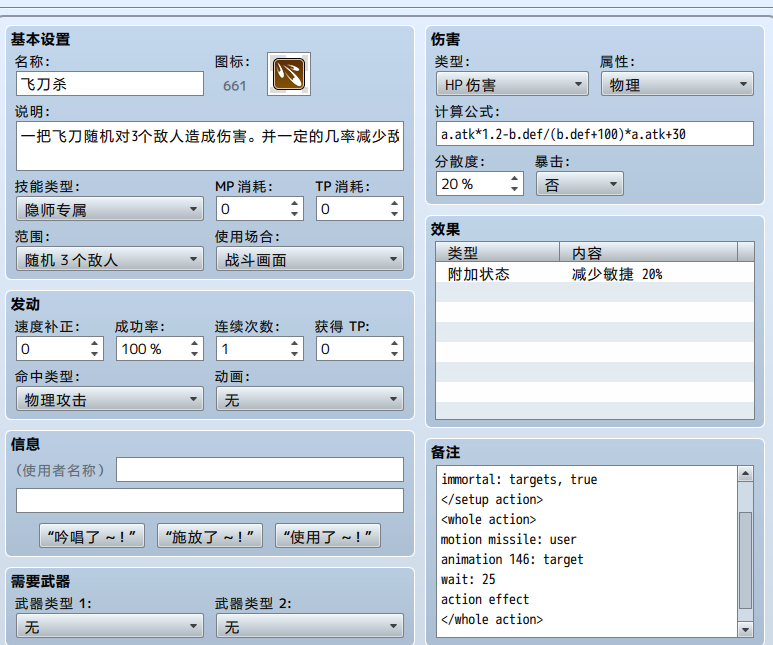Image resolution: width=773 pixels, height=645 pixels.
Task: Click the "motion missile: user" note line
Action: click(x=508, y=539)
